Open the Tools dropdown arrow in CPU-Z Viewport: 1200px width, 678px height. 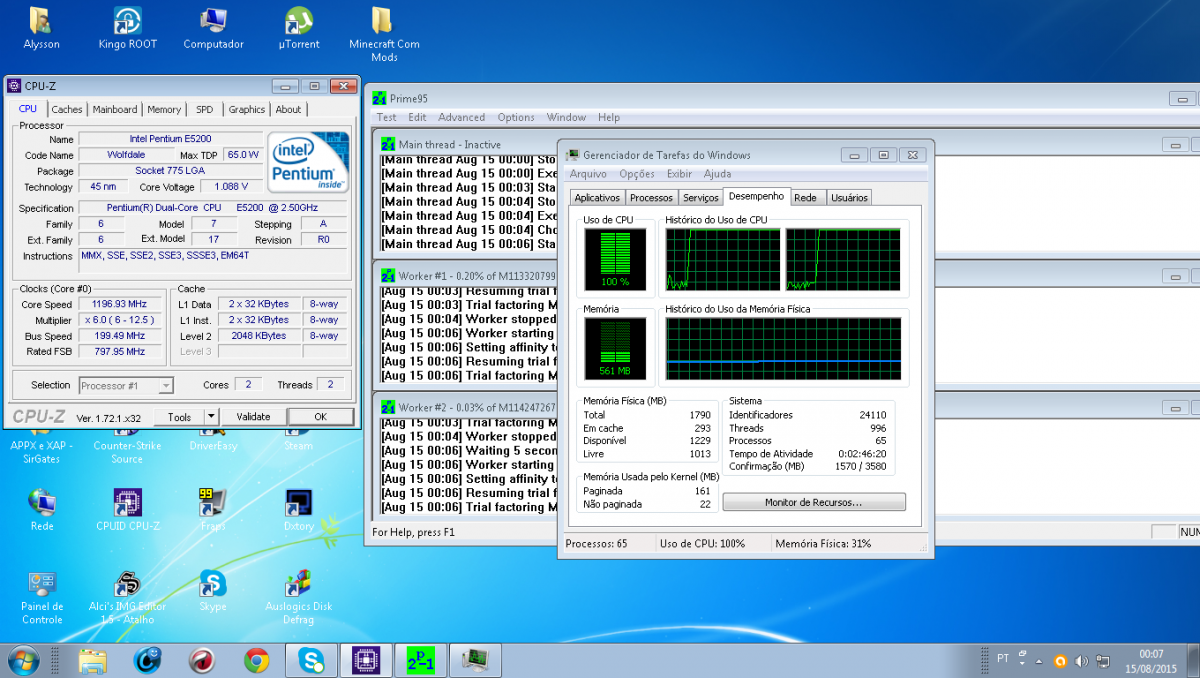point(211,417)
